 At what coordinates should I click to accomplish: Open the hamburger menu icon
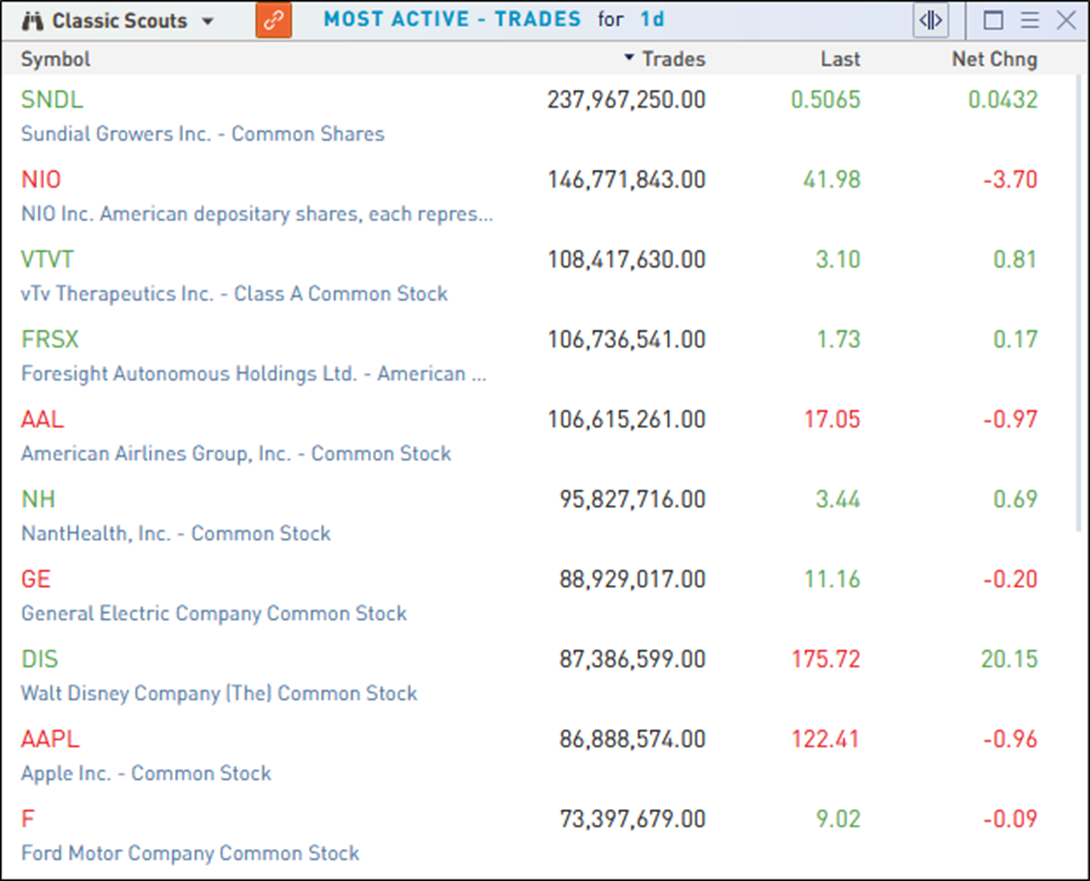pyautogui.click(x=1029, y=20)
